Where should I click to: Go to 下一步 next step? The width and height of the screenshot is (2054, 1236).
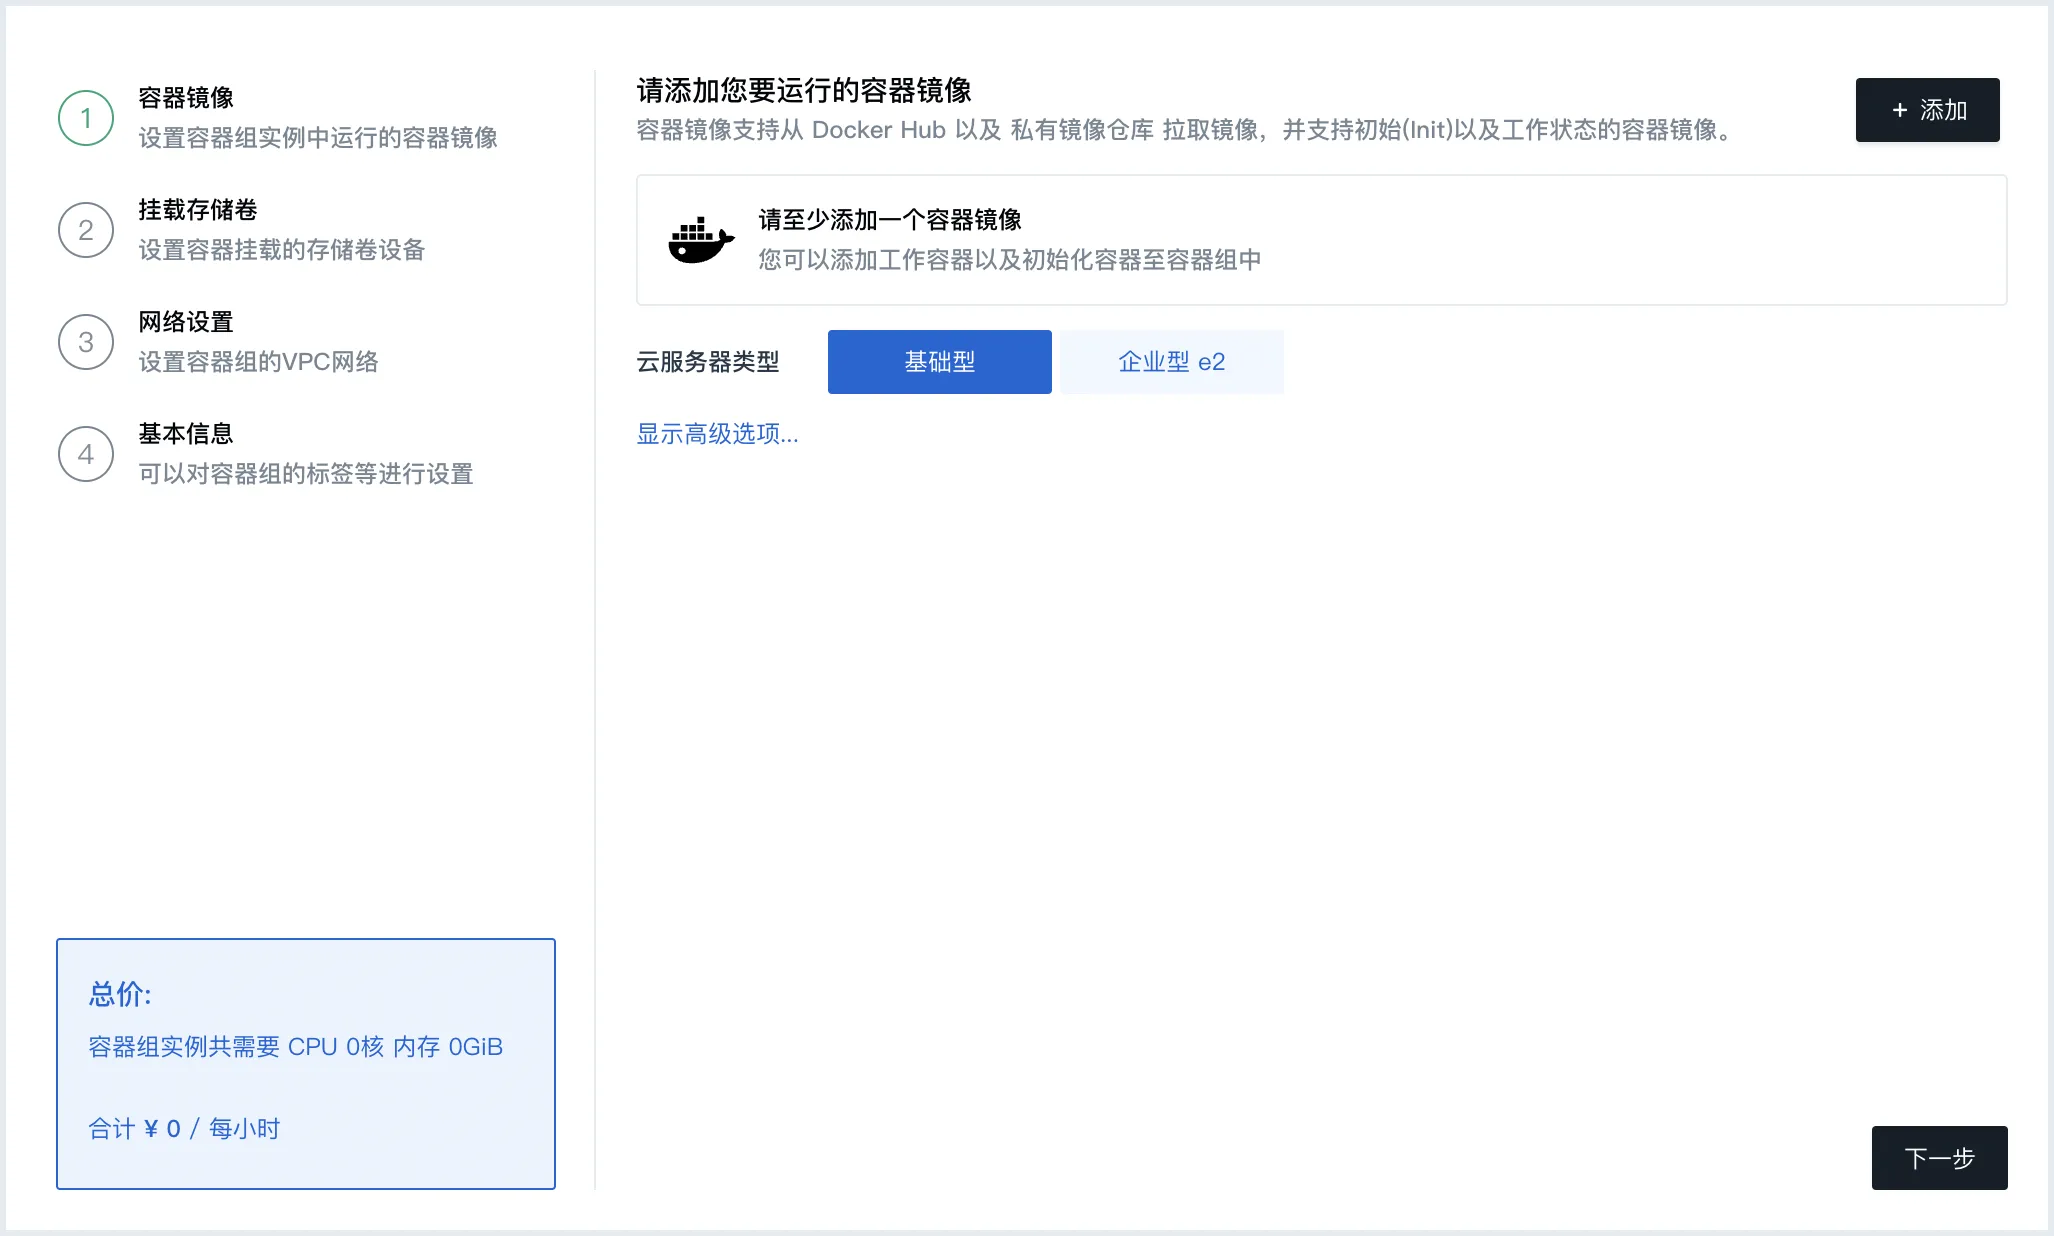(1939, 1158)
